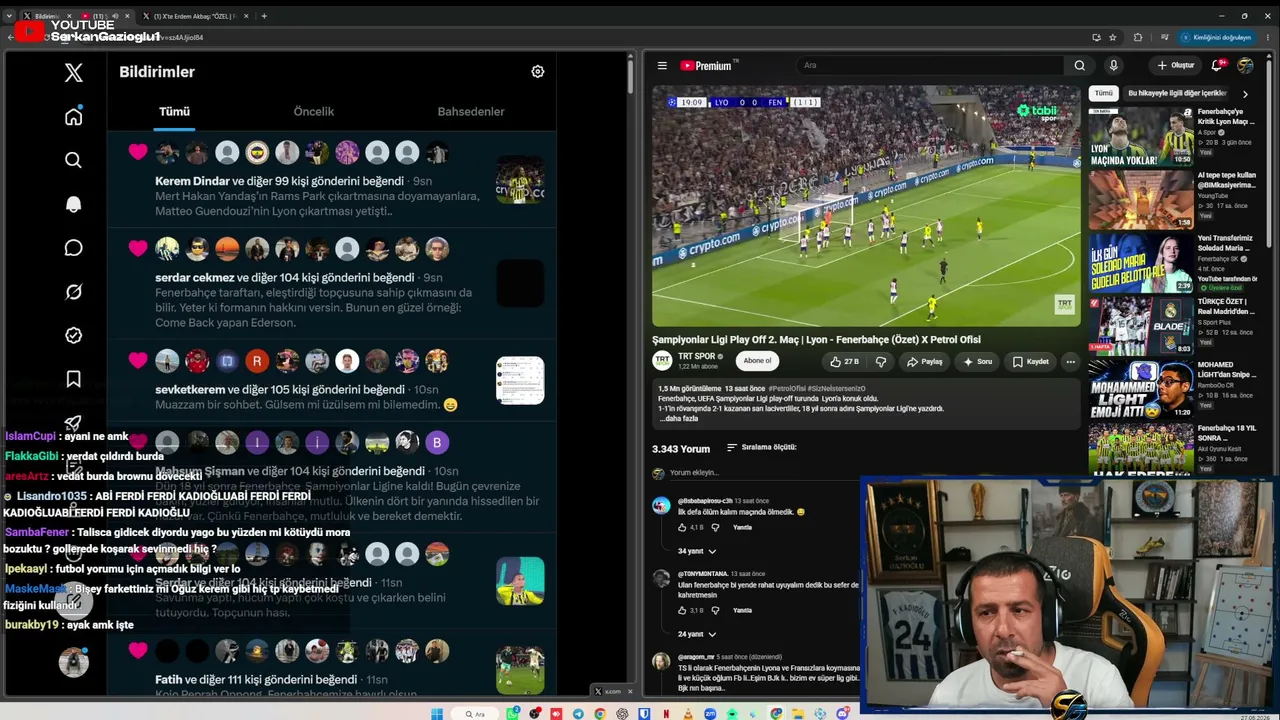Open the Lyon Maçında Yoklar video thumbnail
The width and height of the screenshot is (1280, 720).
click(x=1141, y=136)
